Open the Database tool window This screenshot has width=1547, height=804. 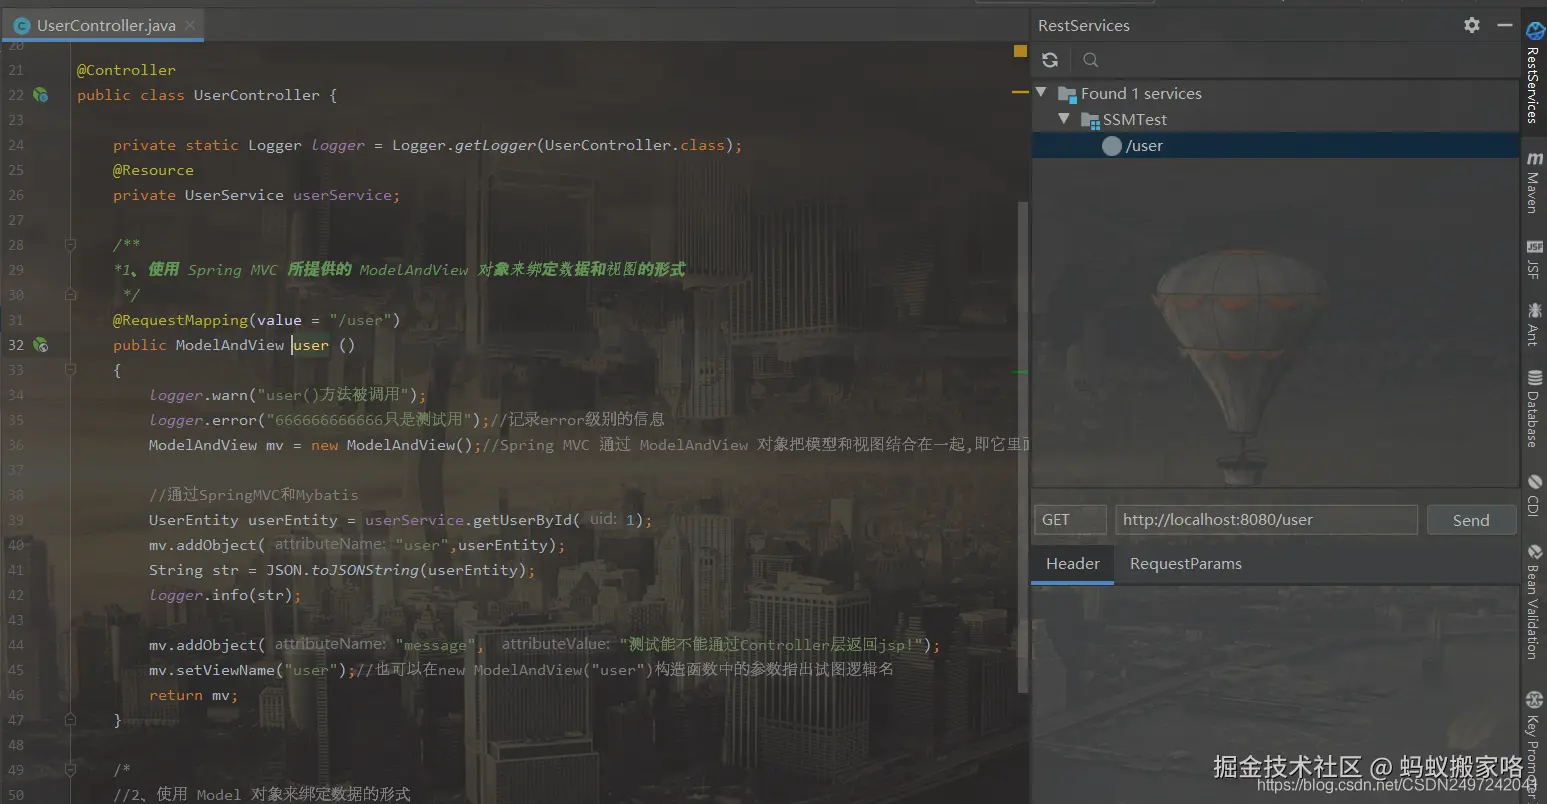pos(1533,409)
